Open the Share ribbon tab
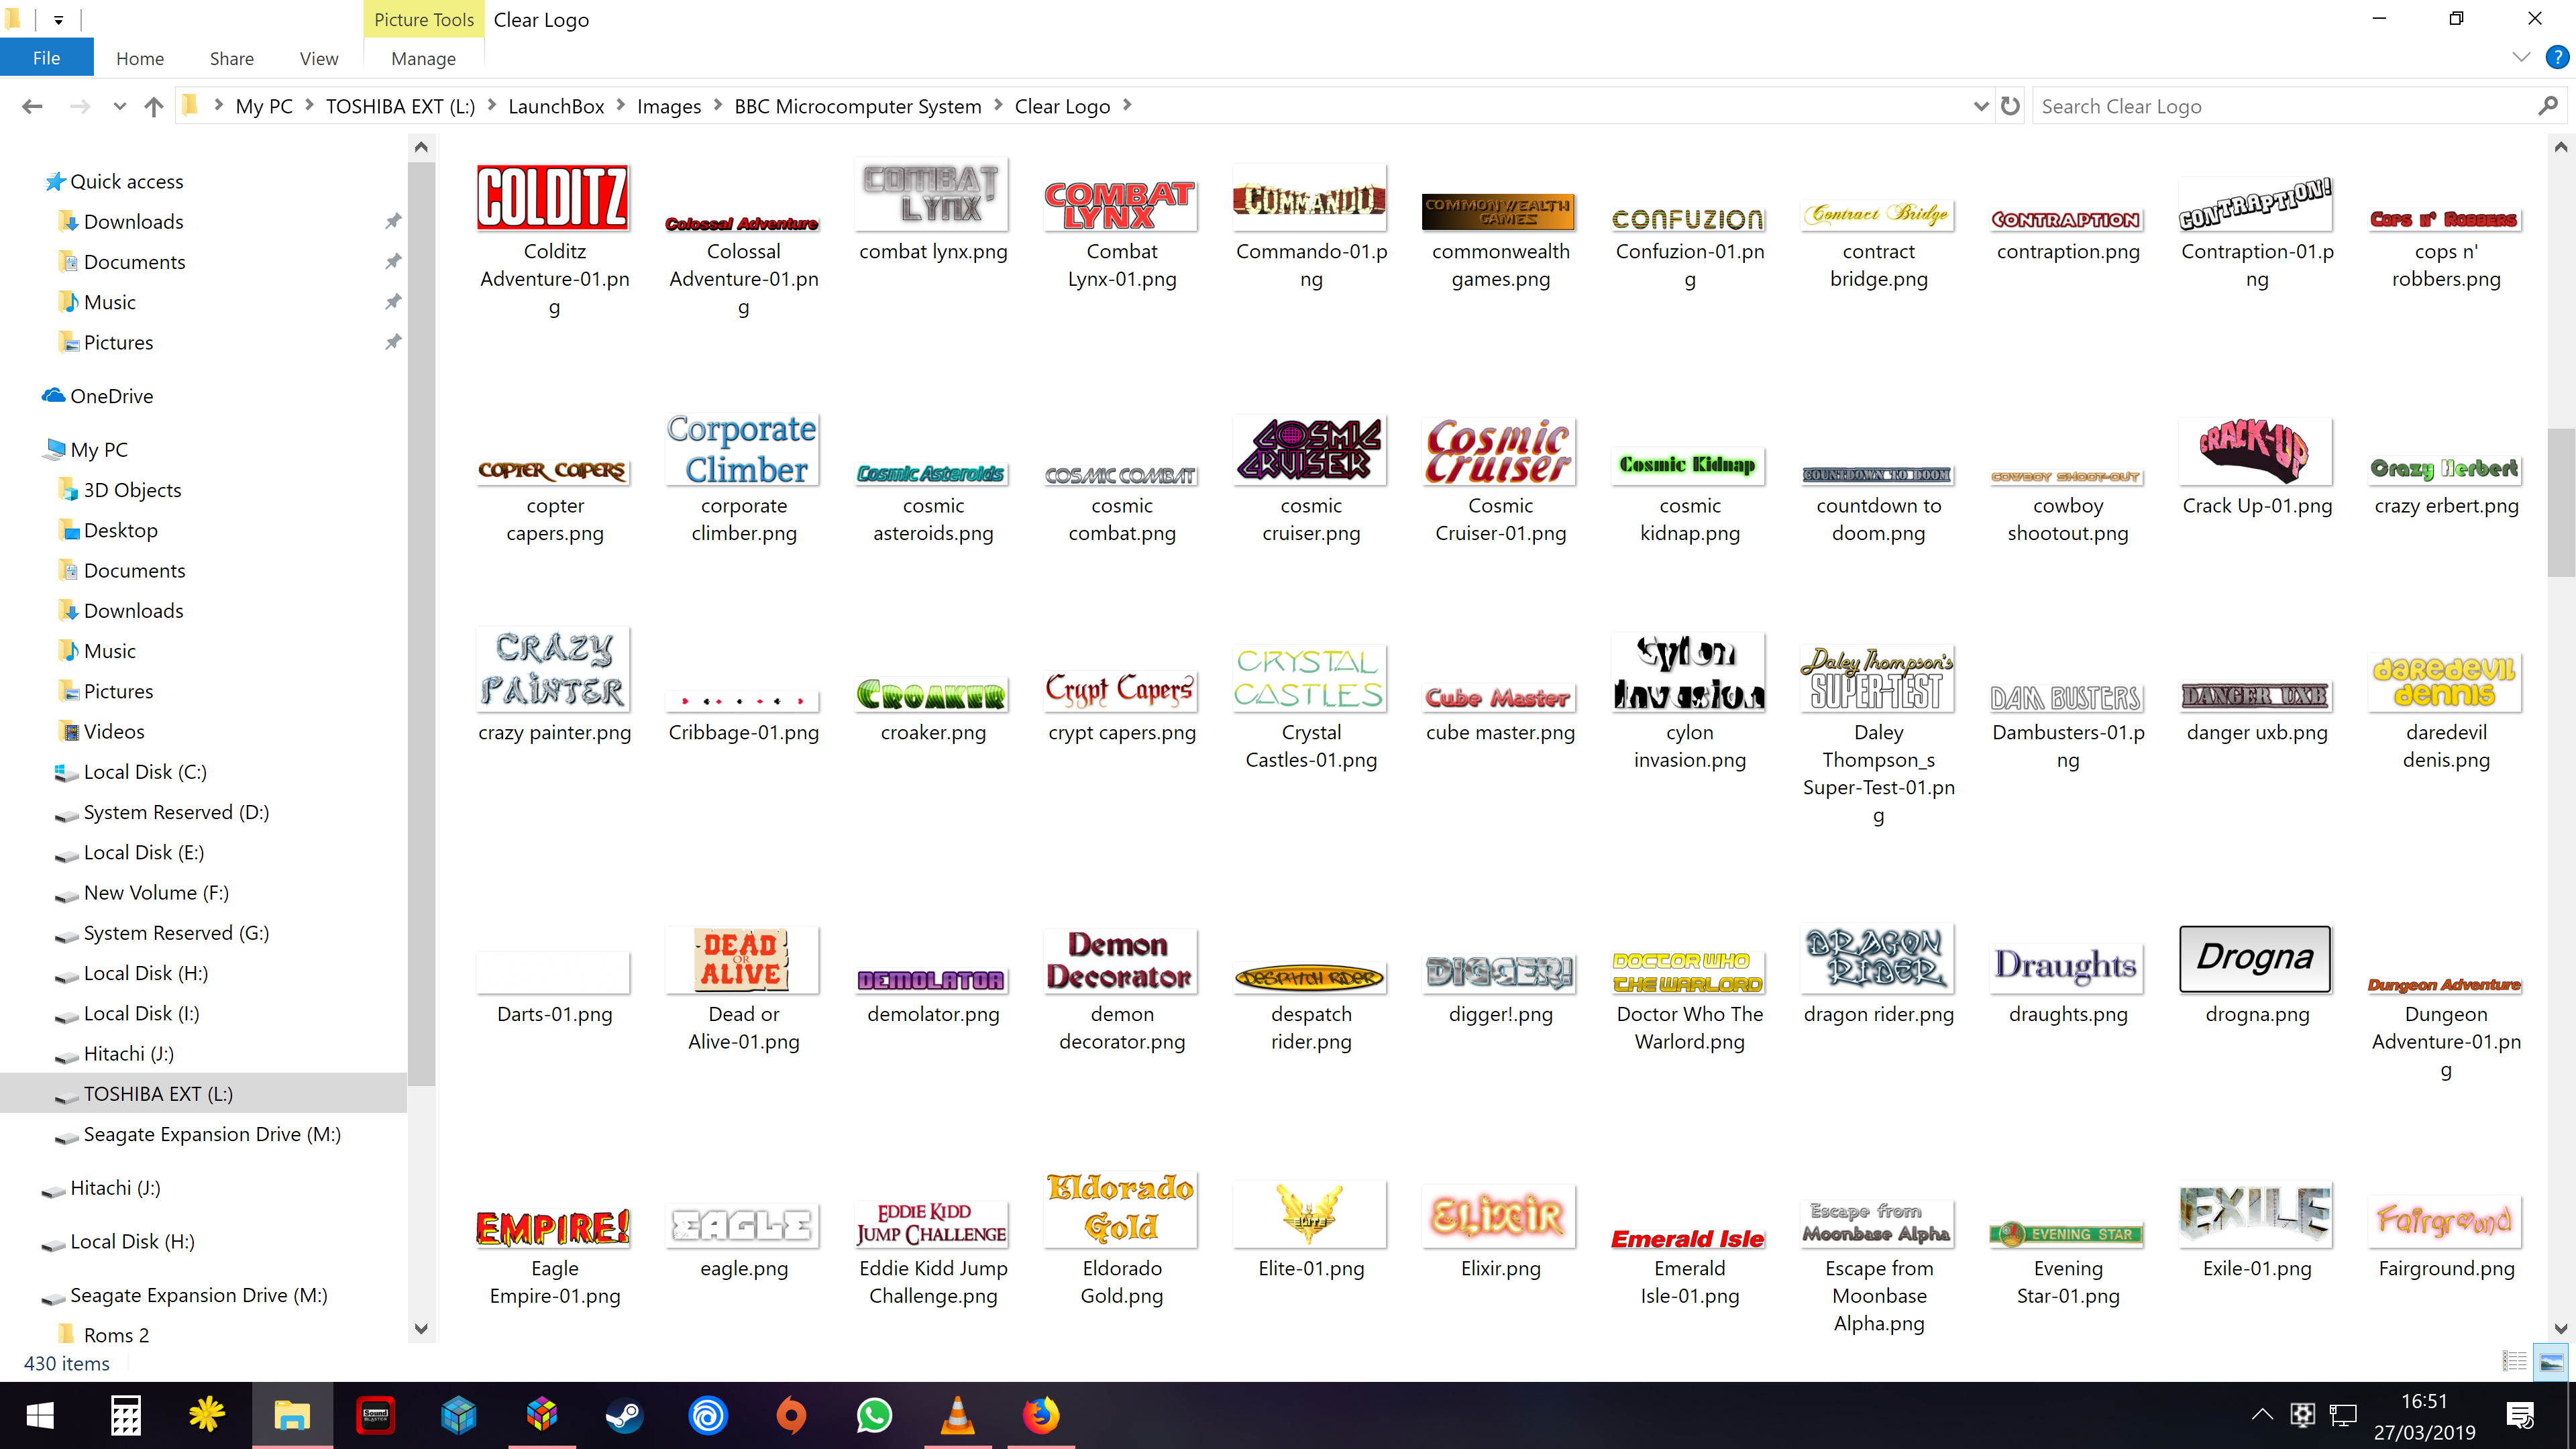Image resolution: width=2576 pixels, height=1449 pixels. pos(232,58)
